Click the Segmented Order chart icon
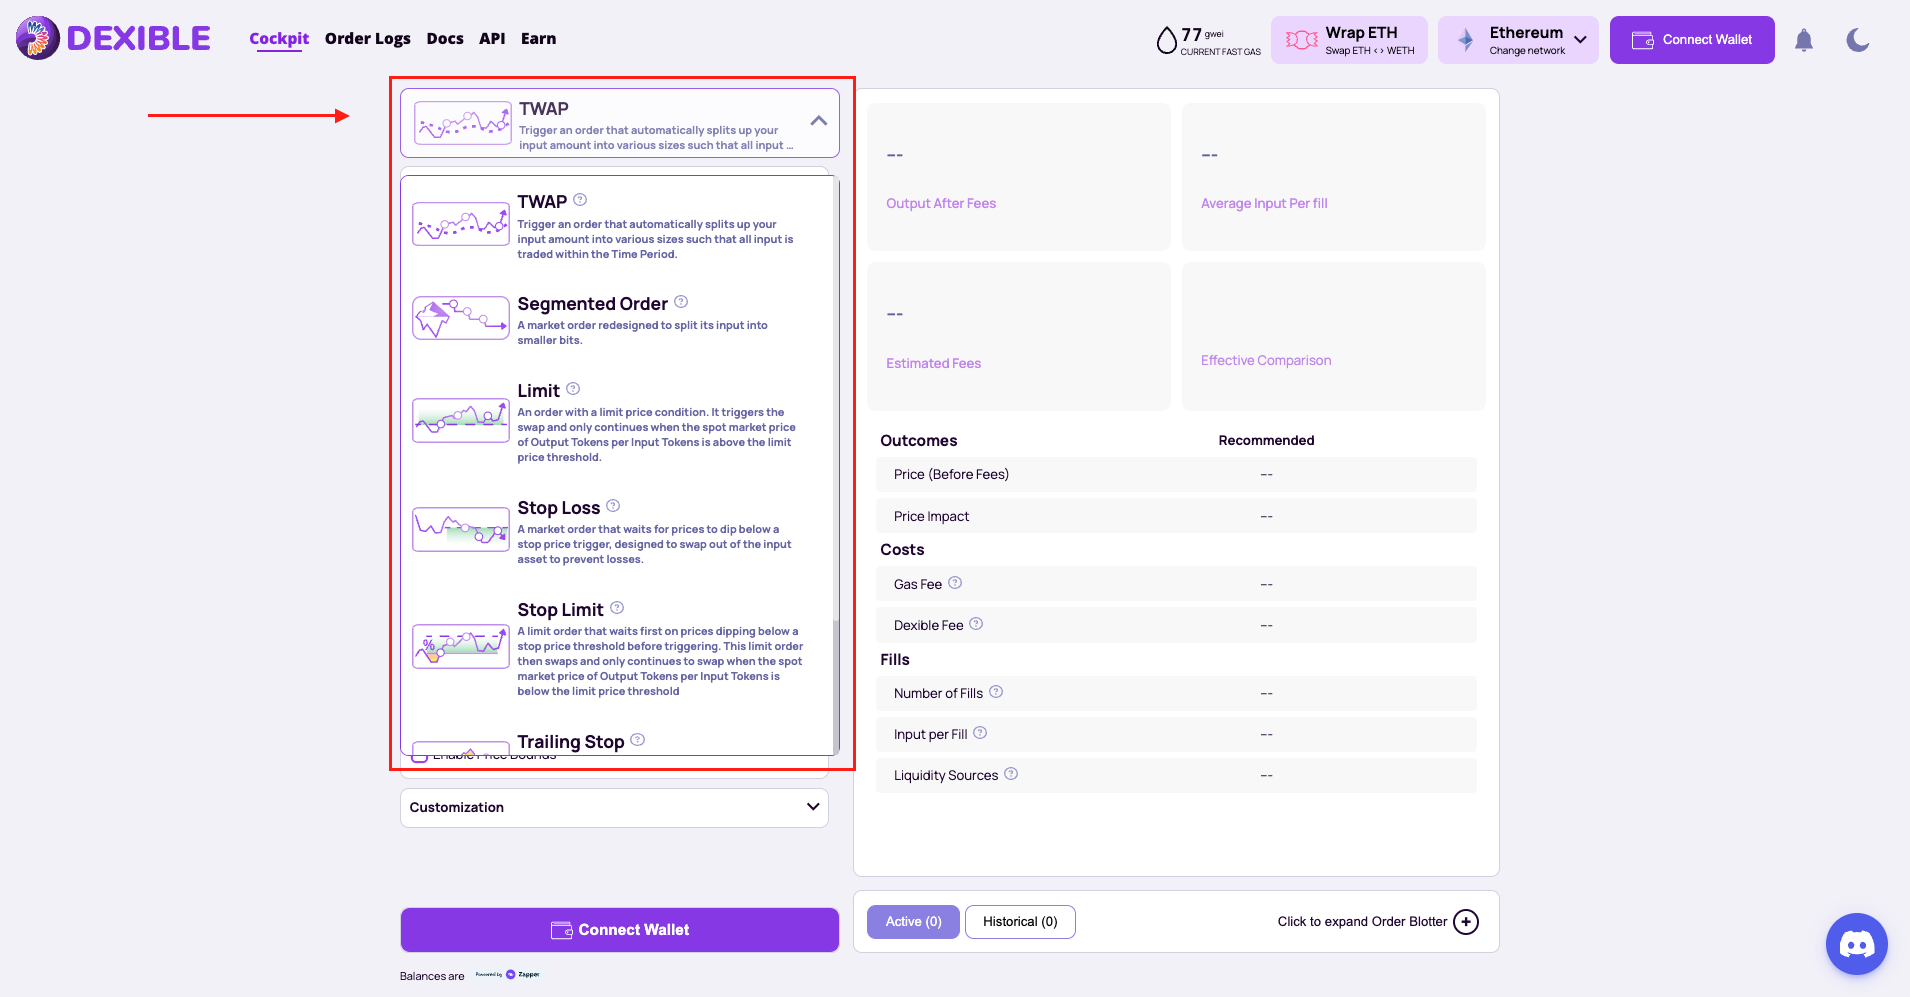 (461, 318)
